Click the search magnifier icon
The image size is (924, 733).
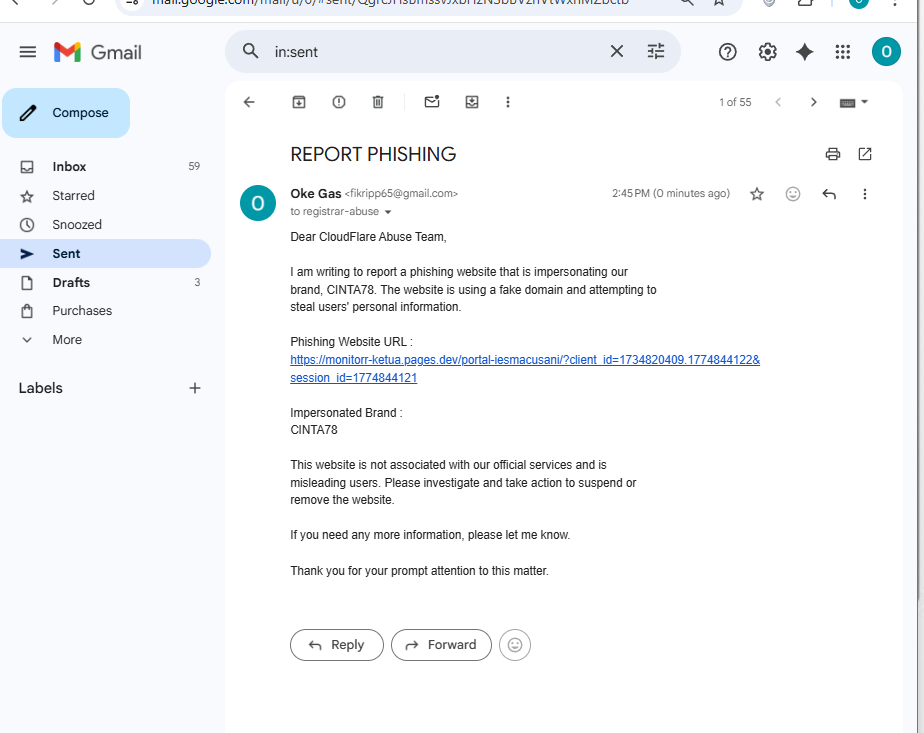pos(250,51)
